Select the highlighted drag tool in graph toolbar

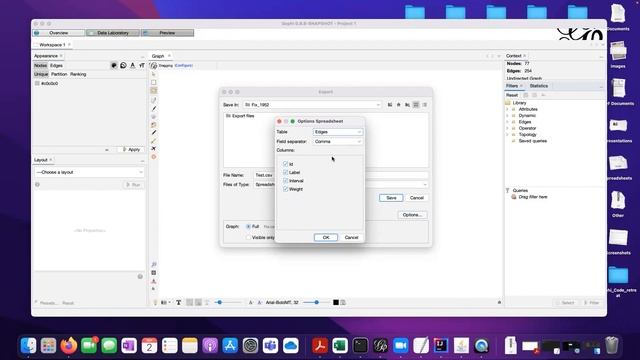[154, 91]
